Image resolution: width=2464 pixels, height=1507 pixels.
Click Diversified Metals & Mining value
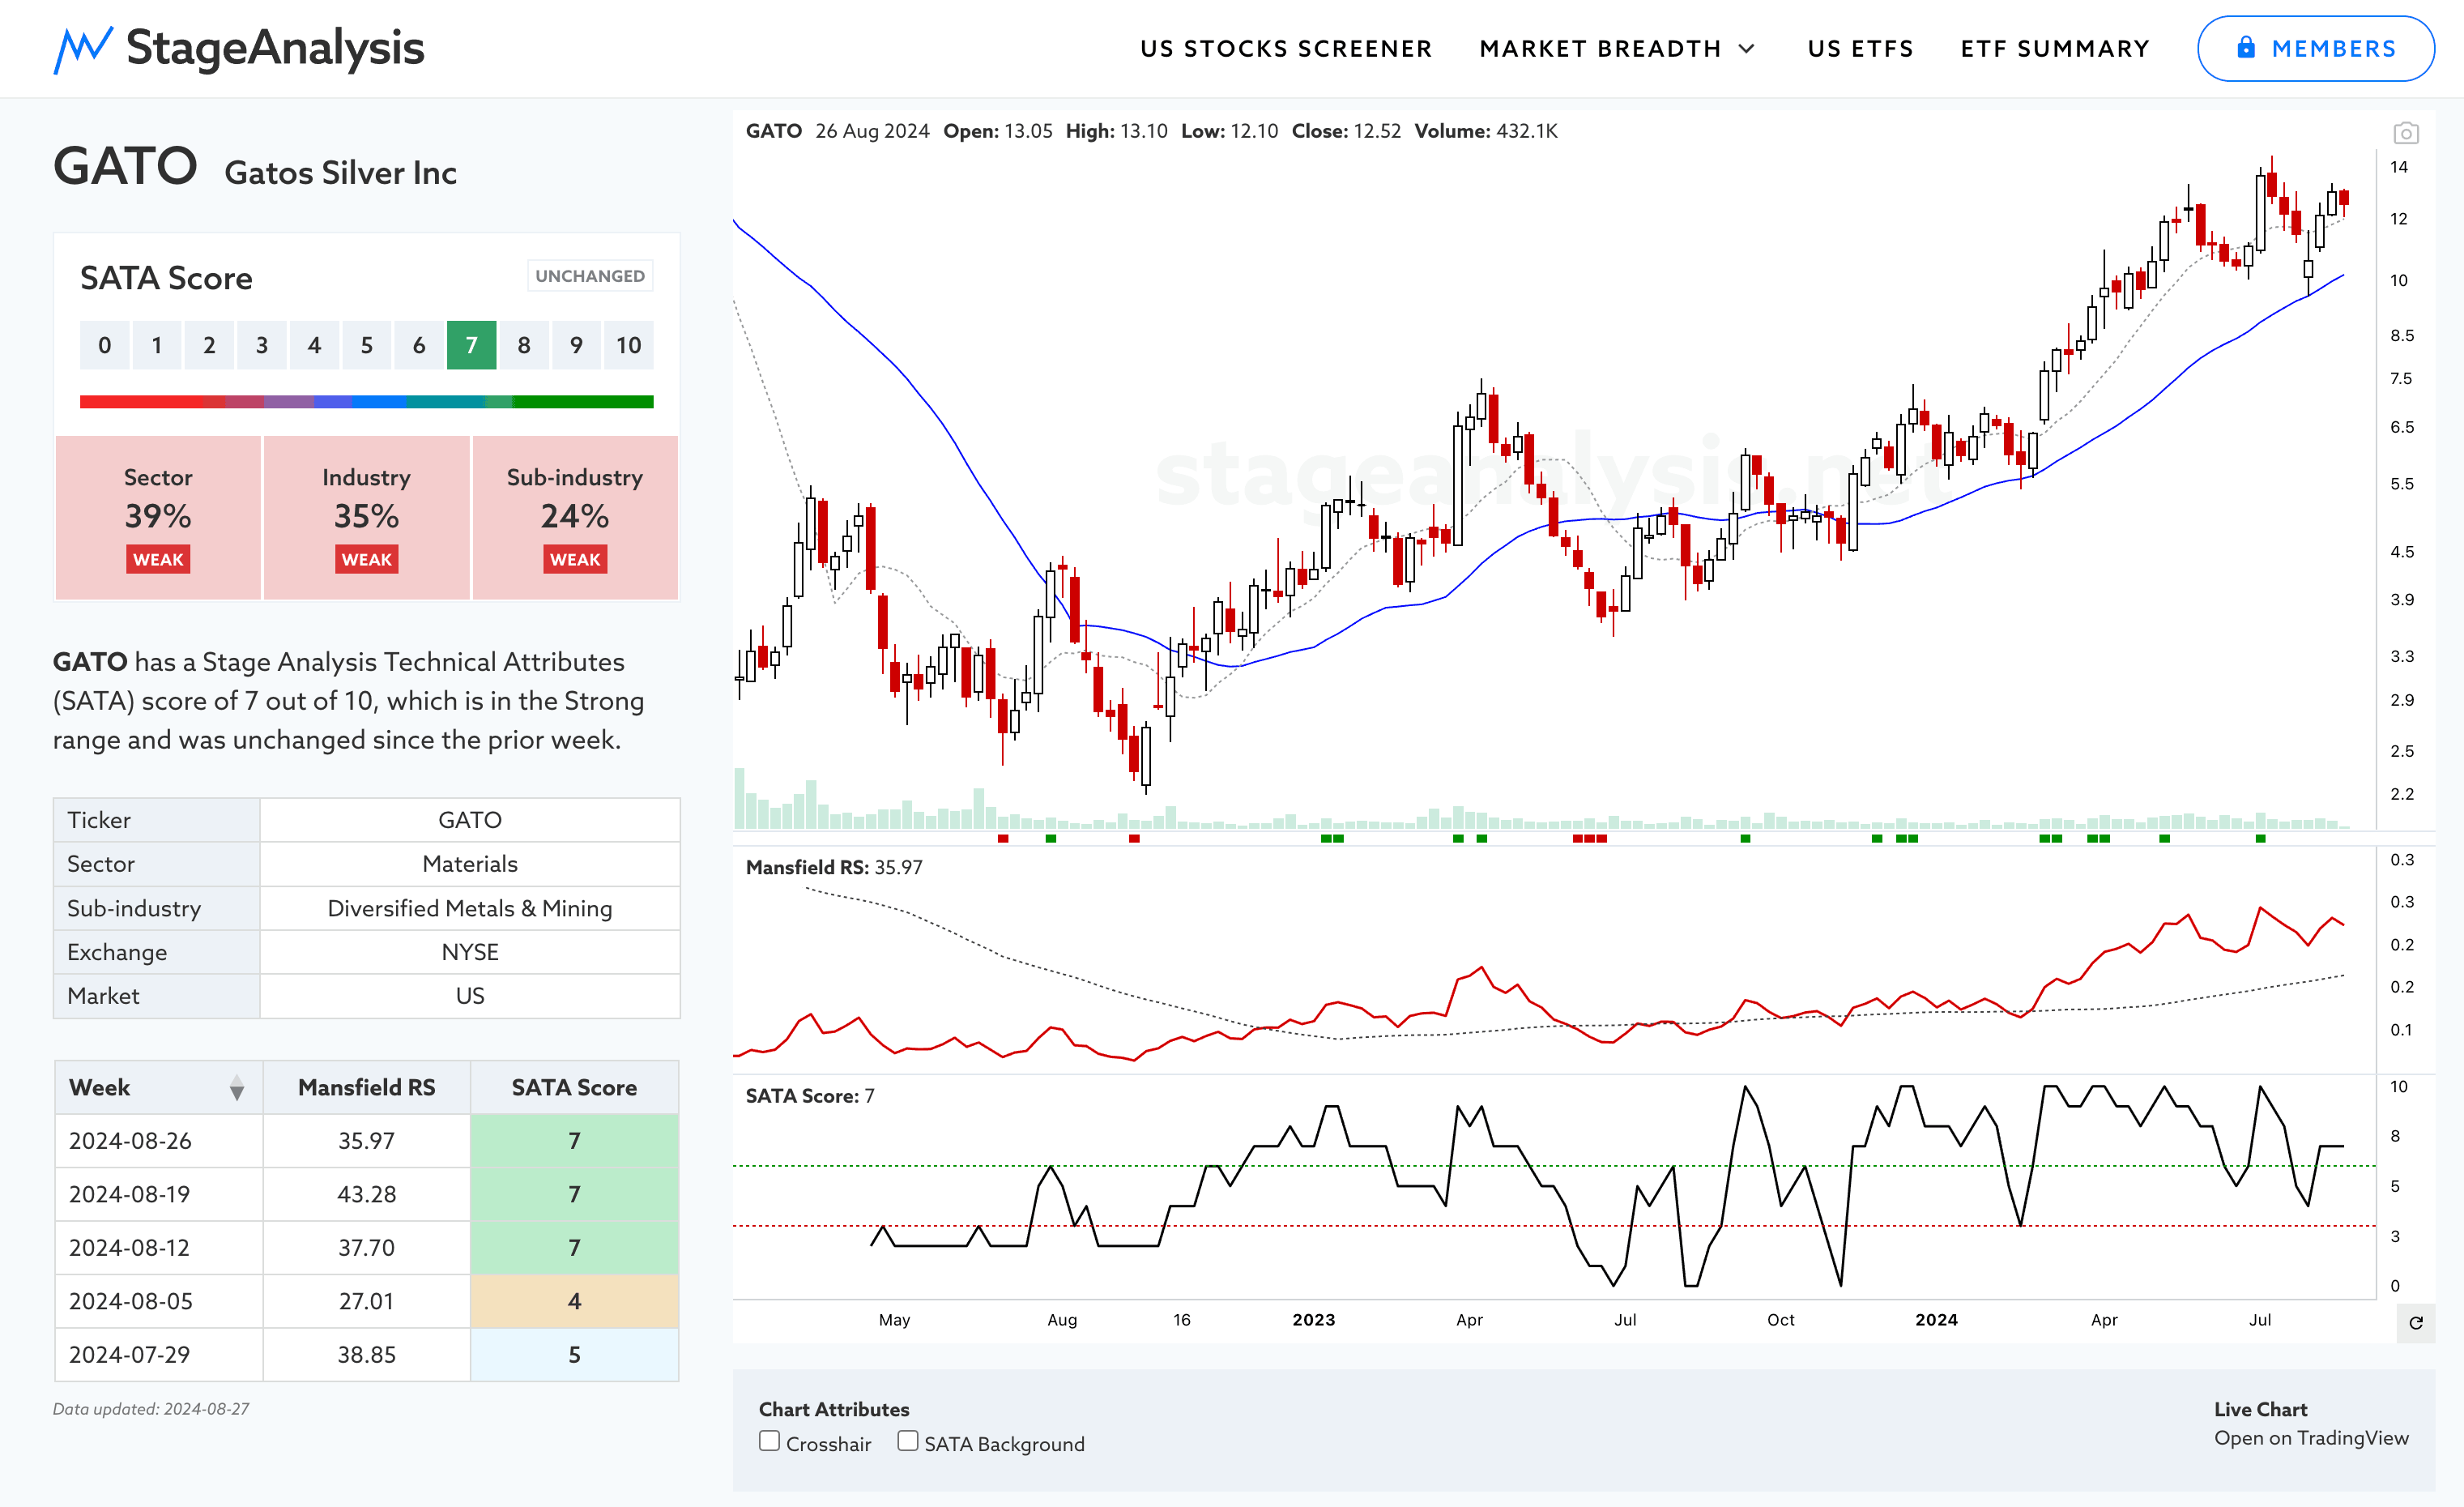470,908
